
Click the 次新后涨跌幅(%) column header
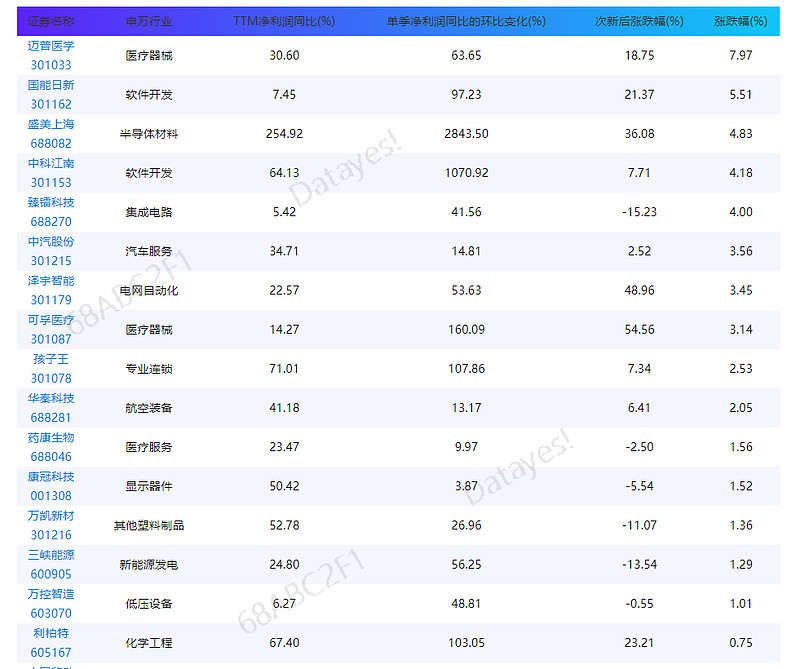(639, 21)
